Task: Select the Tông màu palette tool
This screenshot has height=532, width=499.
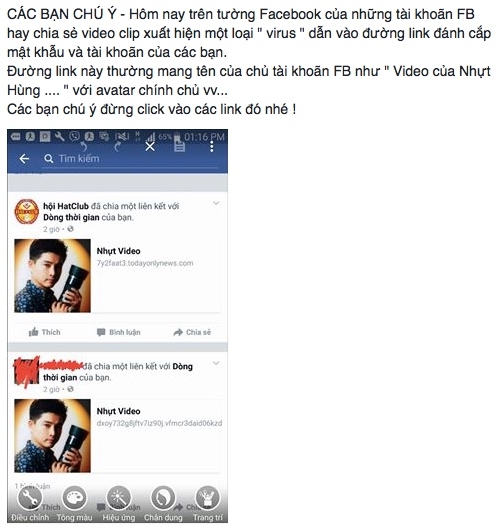Action: (x=74, y=504)
